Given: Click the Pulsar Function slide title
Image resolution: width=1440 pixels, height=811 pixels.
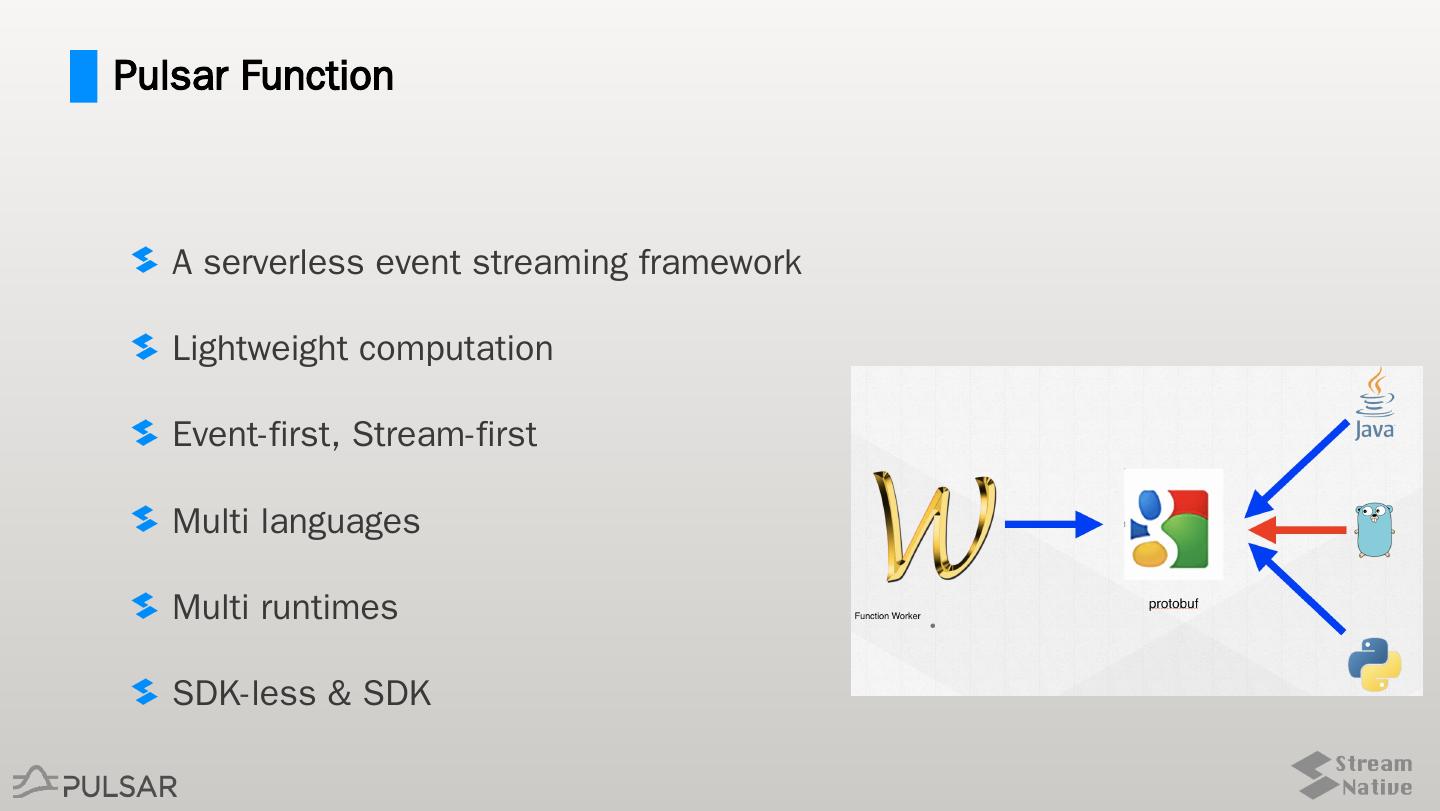Looking at the screenshot, I should pyautogui.click(x=253, y=76).
